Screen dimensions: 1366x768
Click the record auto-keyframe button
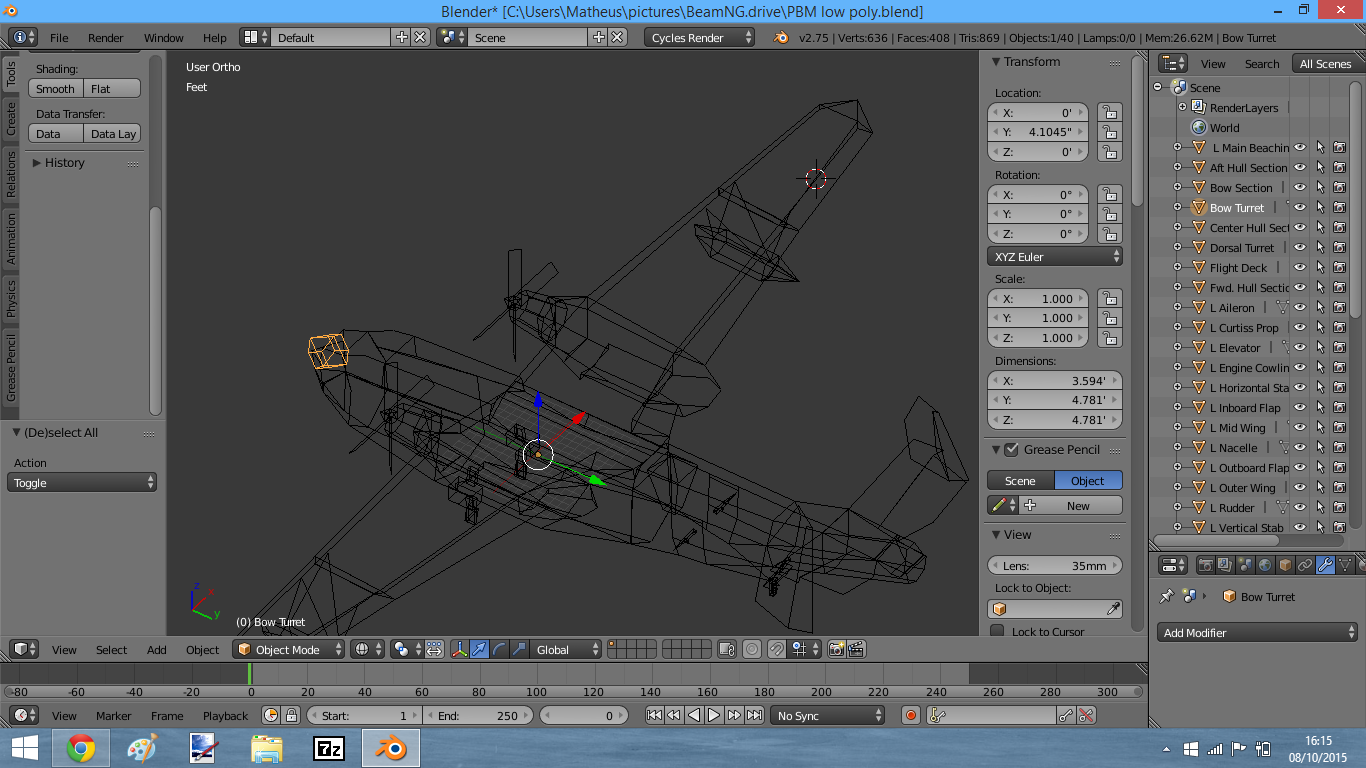tap(910, 715)
